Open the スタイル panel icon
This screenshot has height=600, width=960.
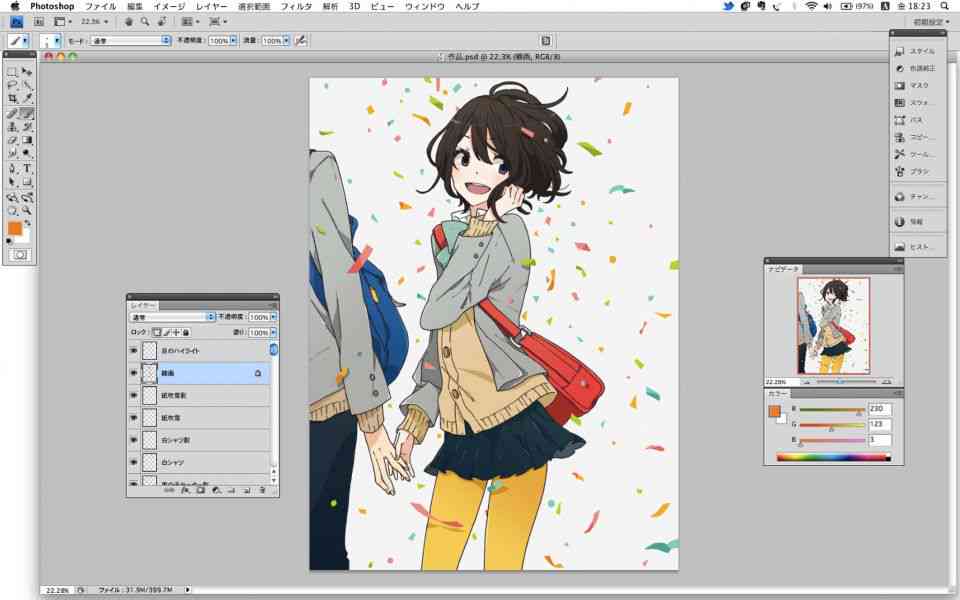[917, 51]
